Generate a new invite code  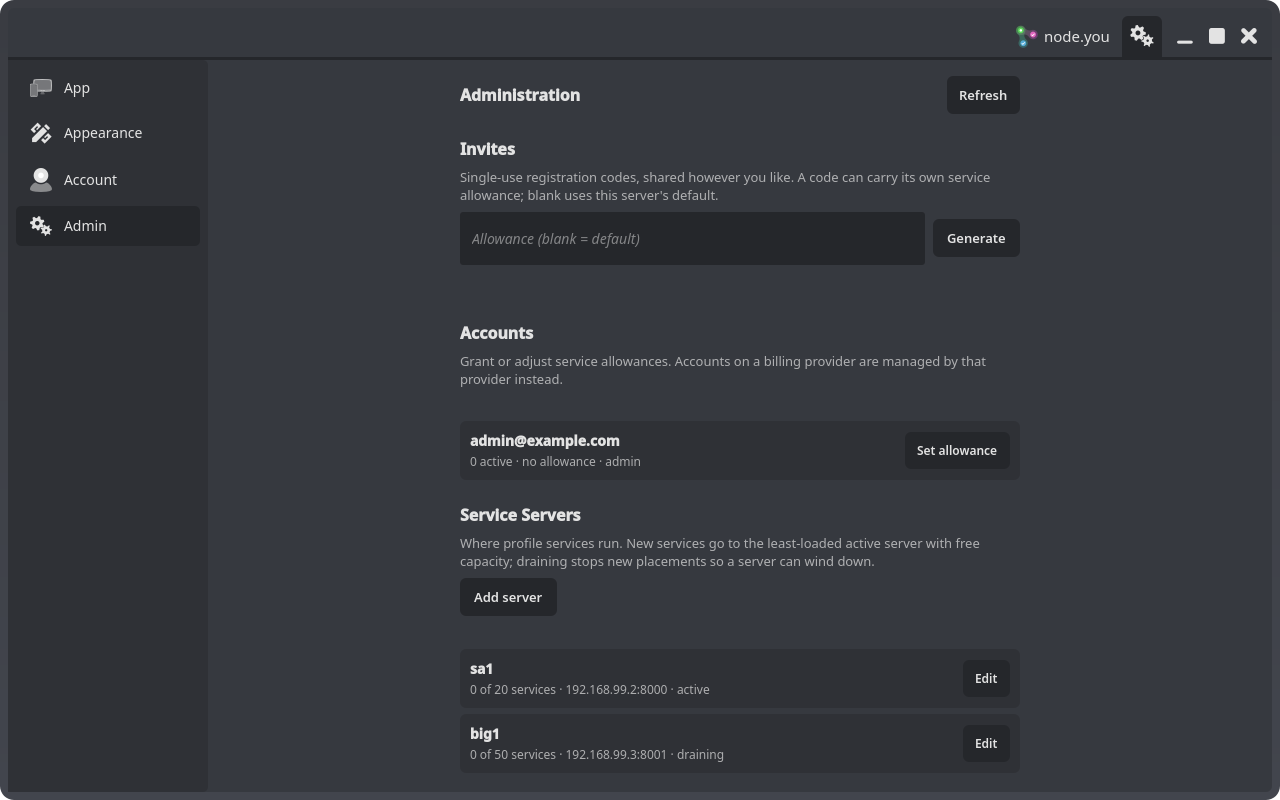[976, 238]
